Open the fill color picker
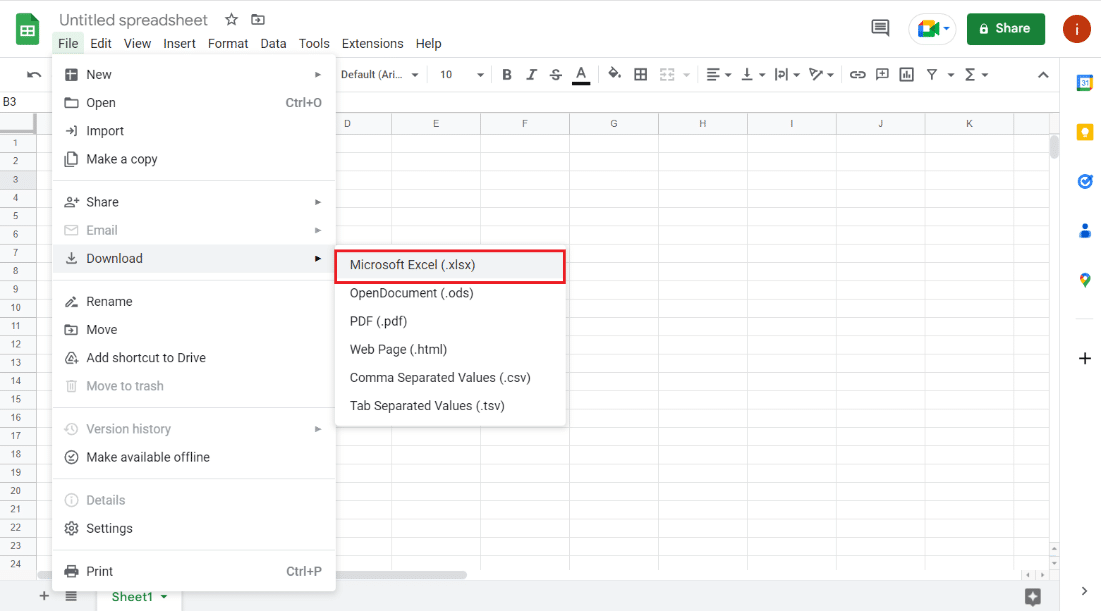This screenshot has height=611, width=1101. pyautogui.click(x=614, y=74)
